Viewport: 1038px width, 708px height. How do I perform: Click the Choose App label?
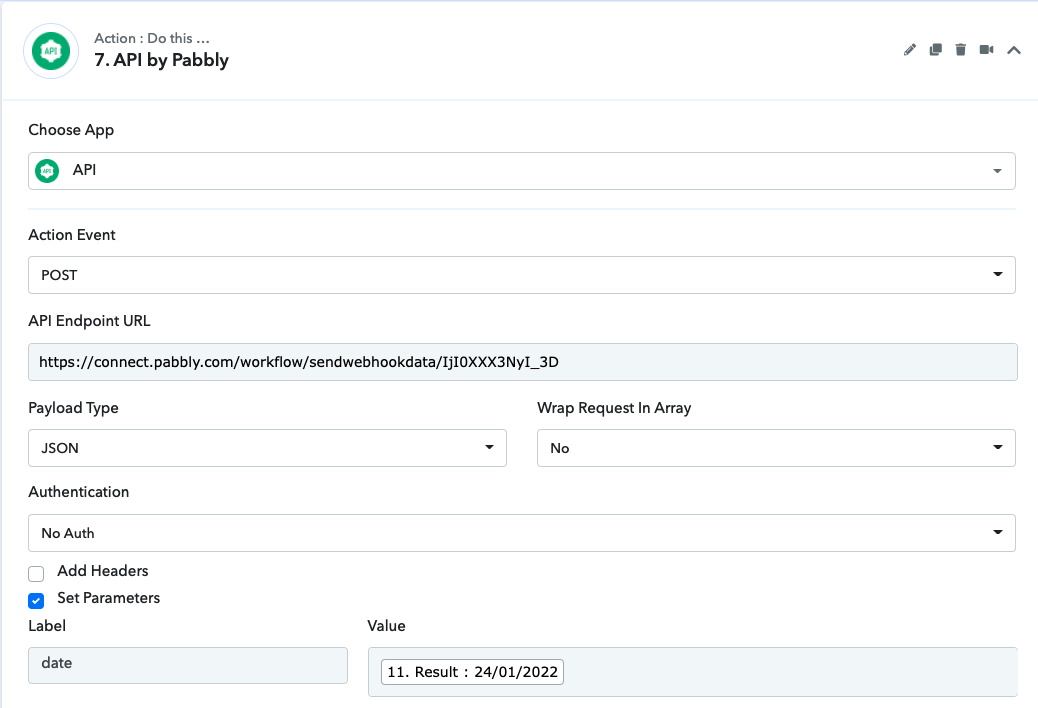coord(71,130)
